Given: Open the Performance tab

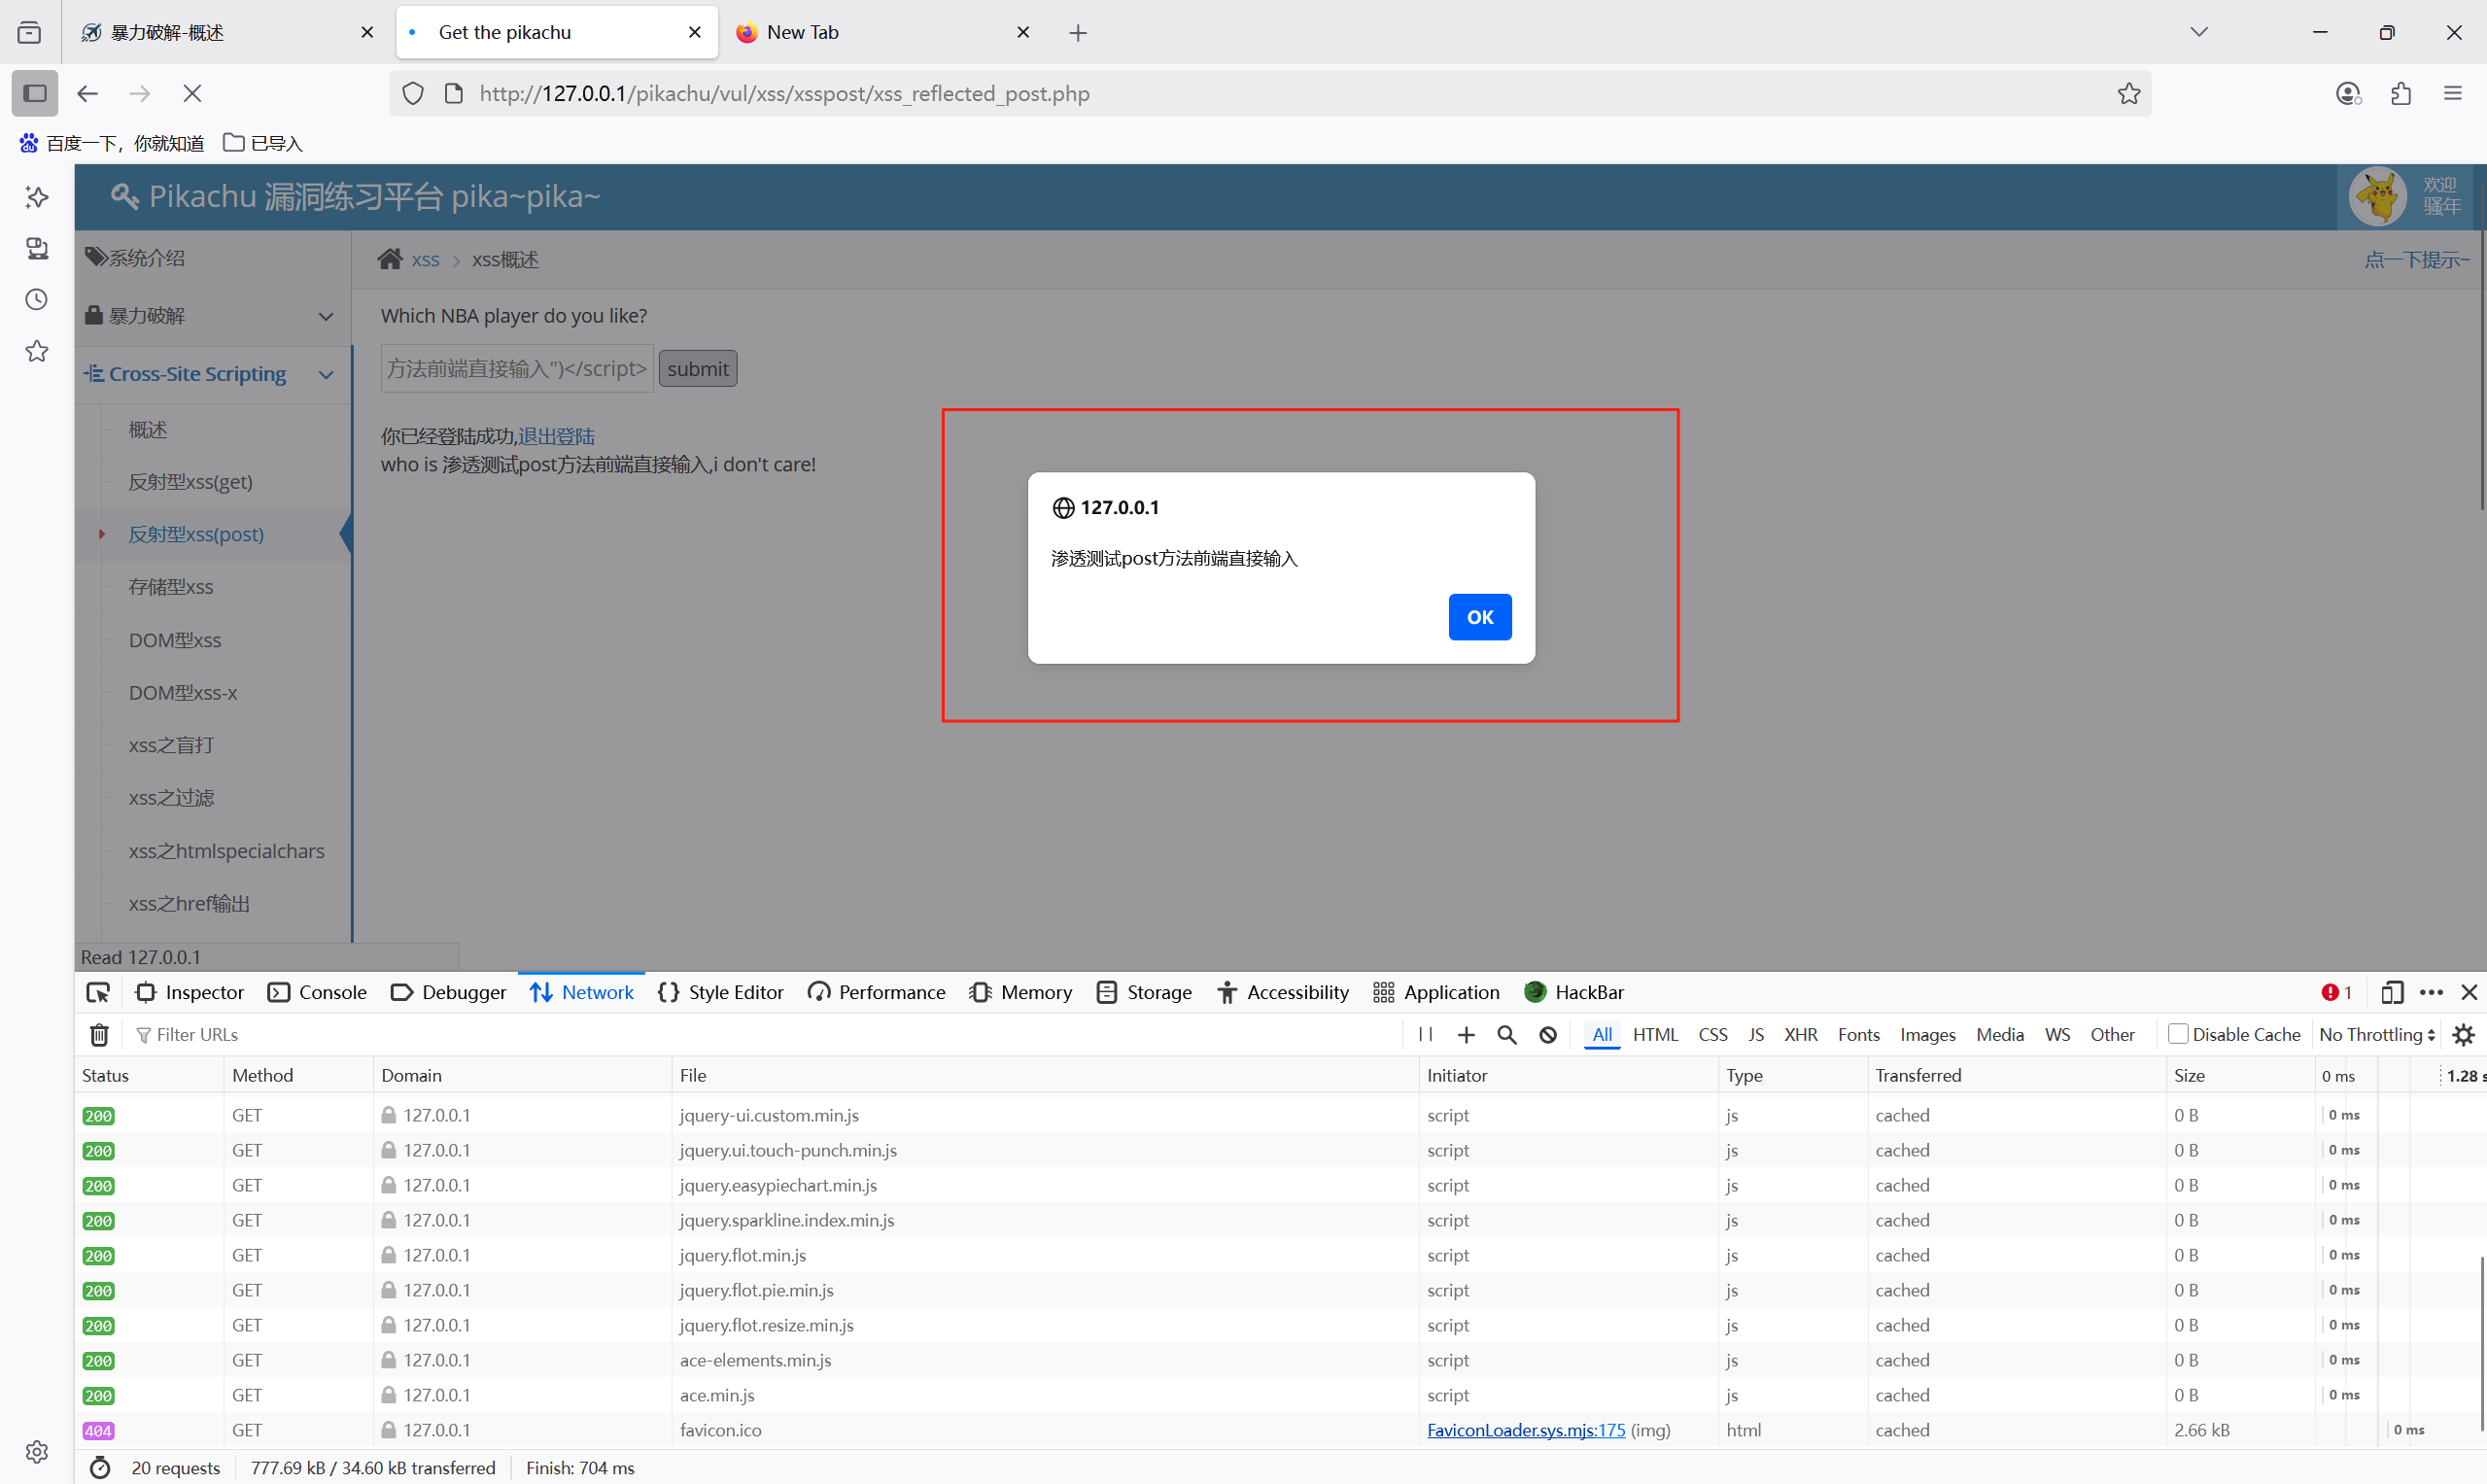Looking at the screenshot, I should click(x=876, y=992).
